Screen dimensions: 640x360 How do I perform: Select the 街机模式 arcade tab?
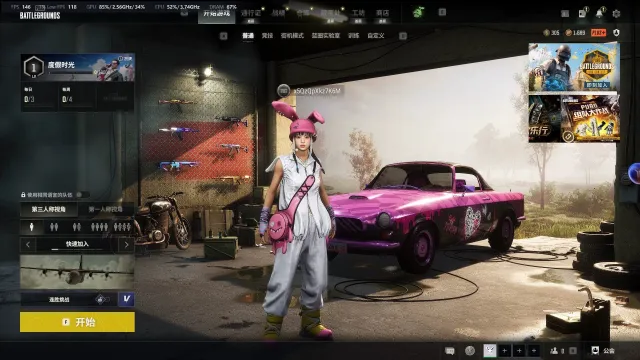coord(292,36)
